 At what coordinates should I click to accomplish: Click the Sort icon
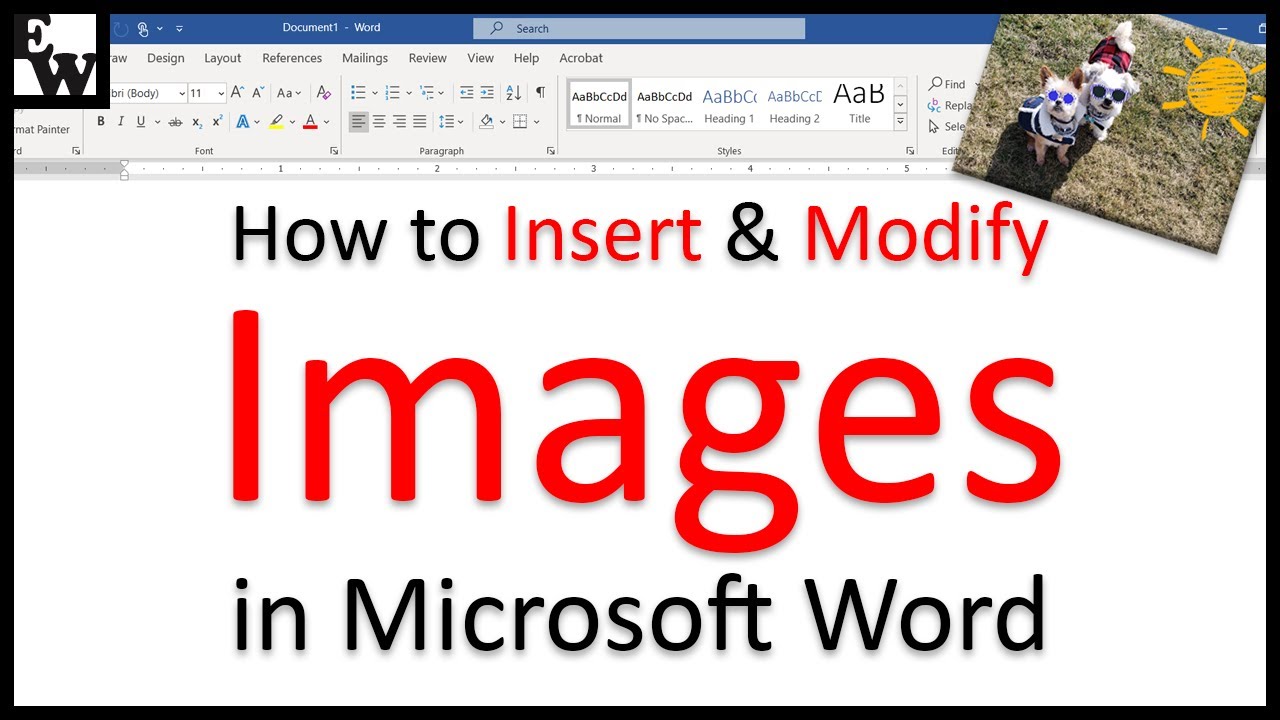click(x=513, y=92)
